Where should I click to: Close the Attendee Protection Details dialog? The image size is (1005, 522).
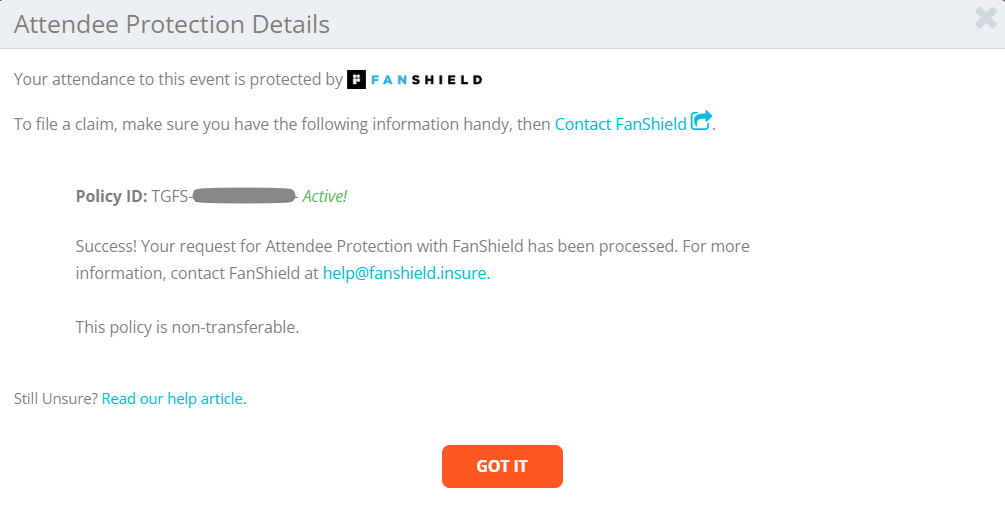pyautogui.click(x=985, y=18)
